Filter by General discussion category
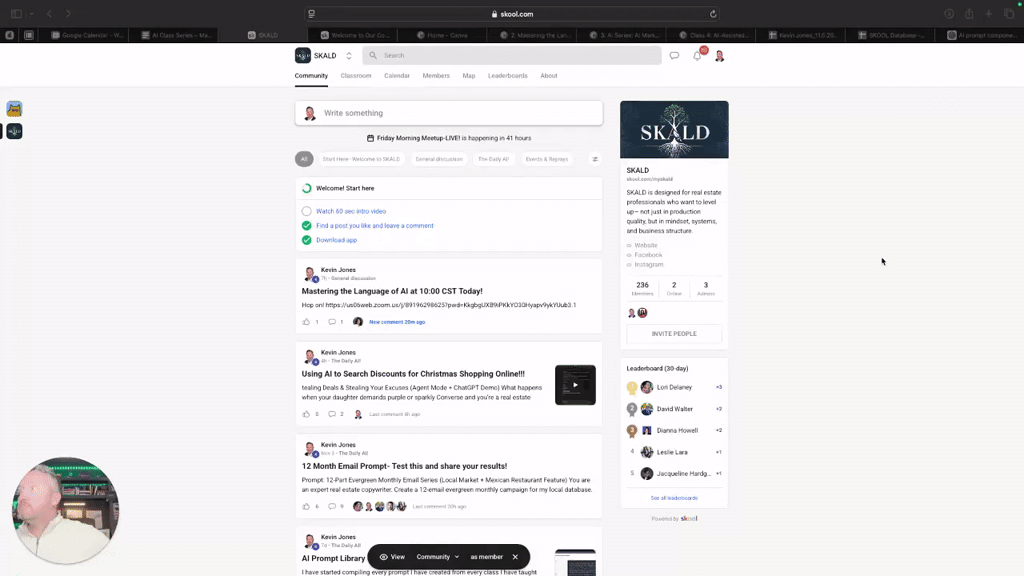This screenshot has width=1024, height=576. (439, 159)
